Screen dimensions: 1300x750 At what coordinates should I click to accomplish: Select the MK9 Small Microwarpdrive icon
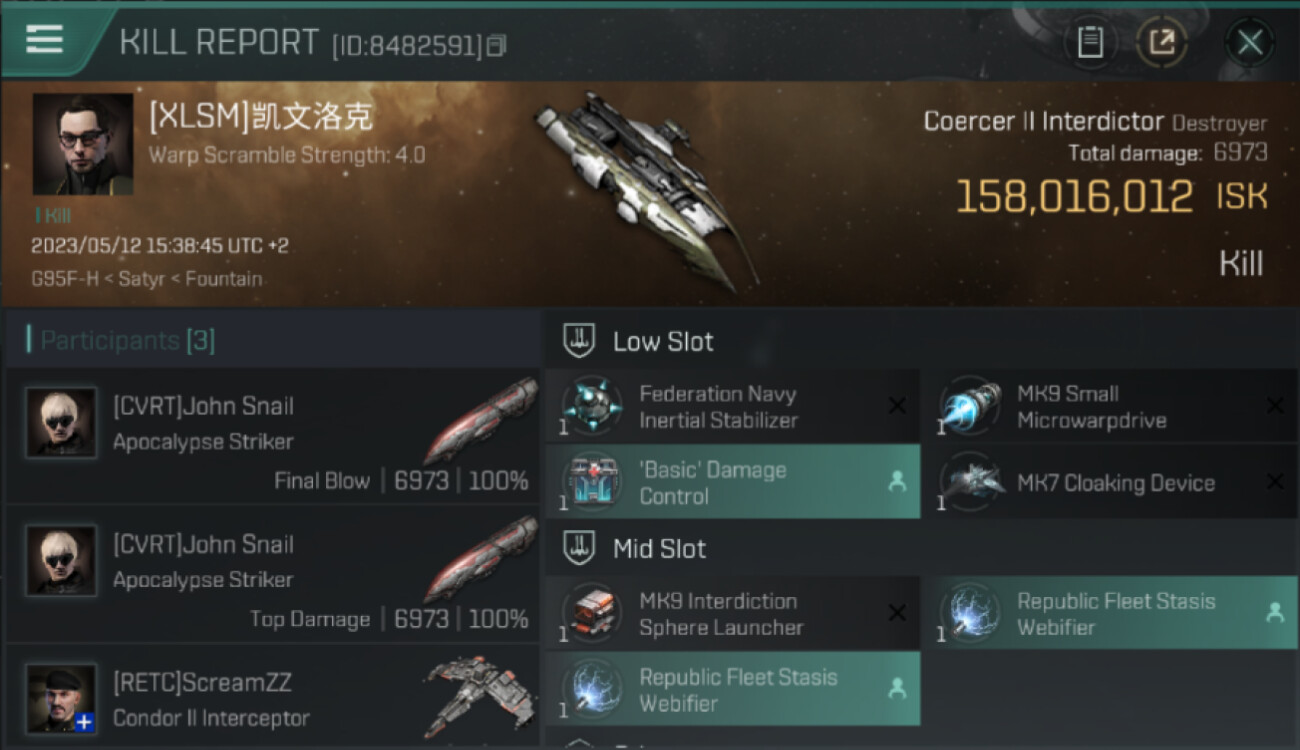pyautogui.click(x=970, y=407)
